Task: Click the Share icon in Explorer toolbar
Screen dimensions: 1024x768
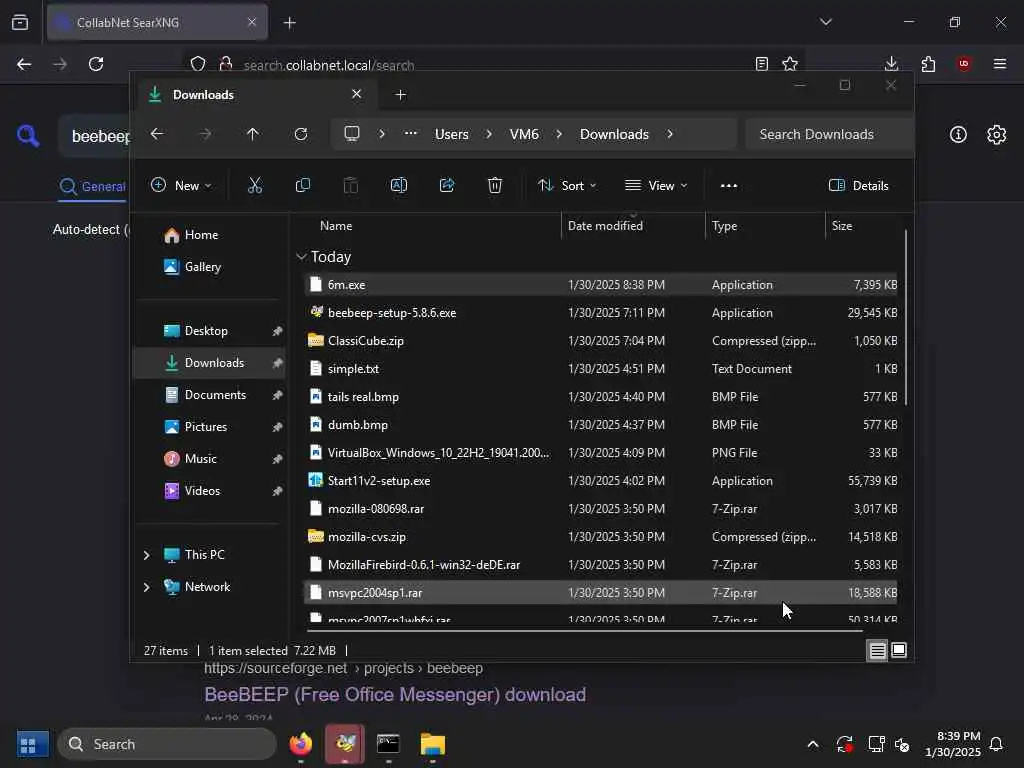Action: 447,185
